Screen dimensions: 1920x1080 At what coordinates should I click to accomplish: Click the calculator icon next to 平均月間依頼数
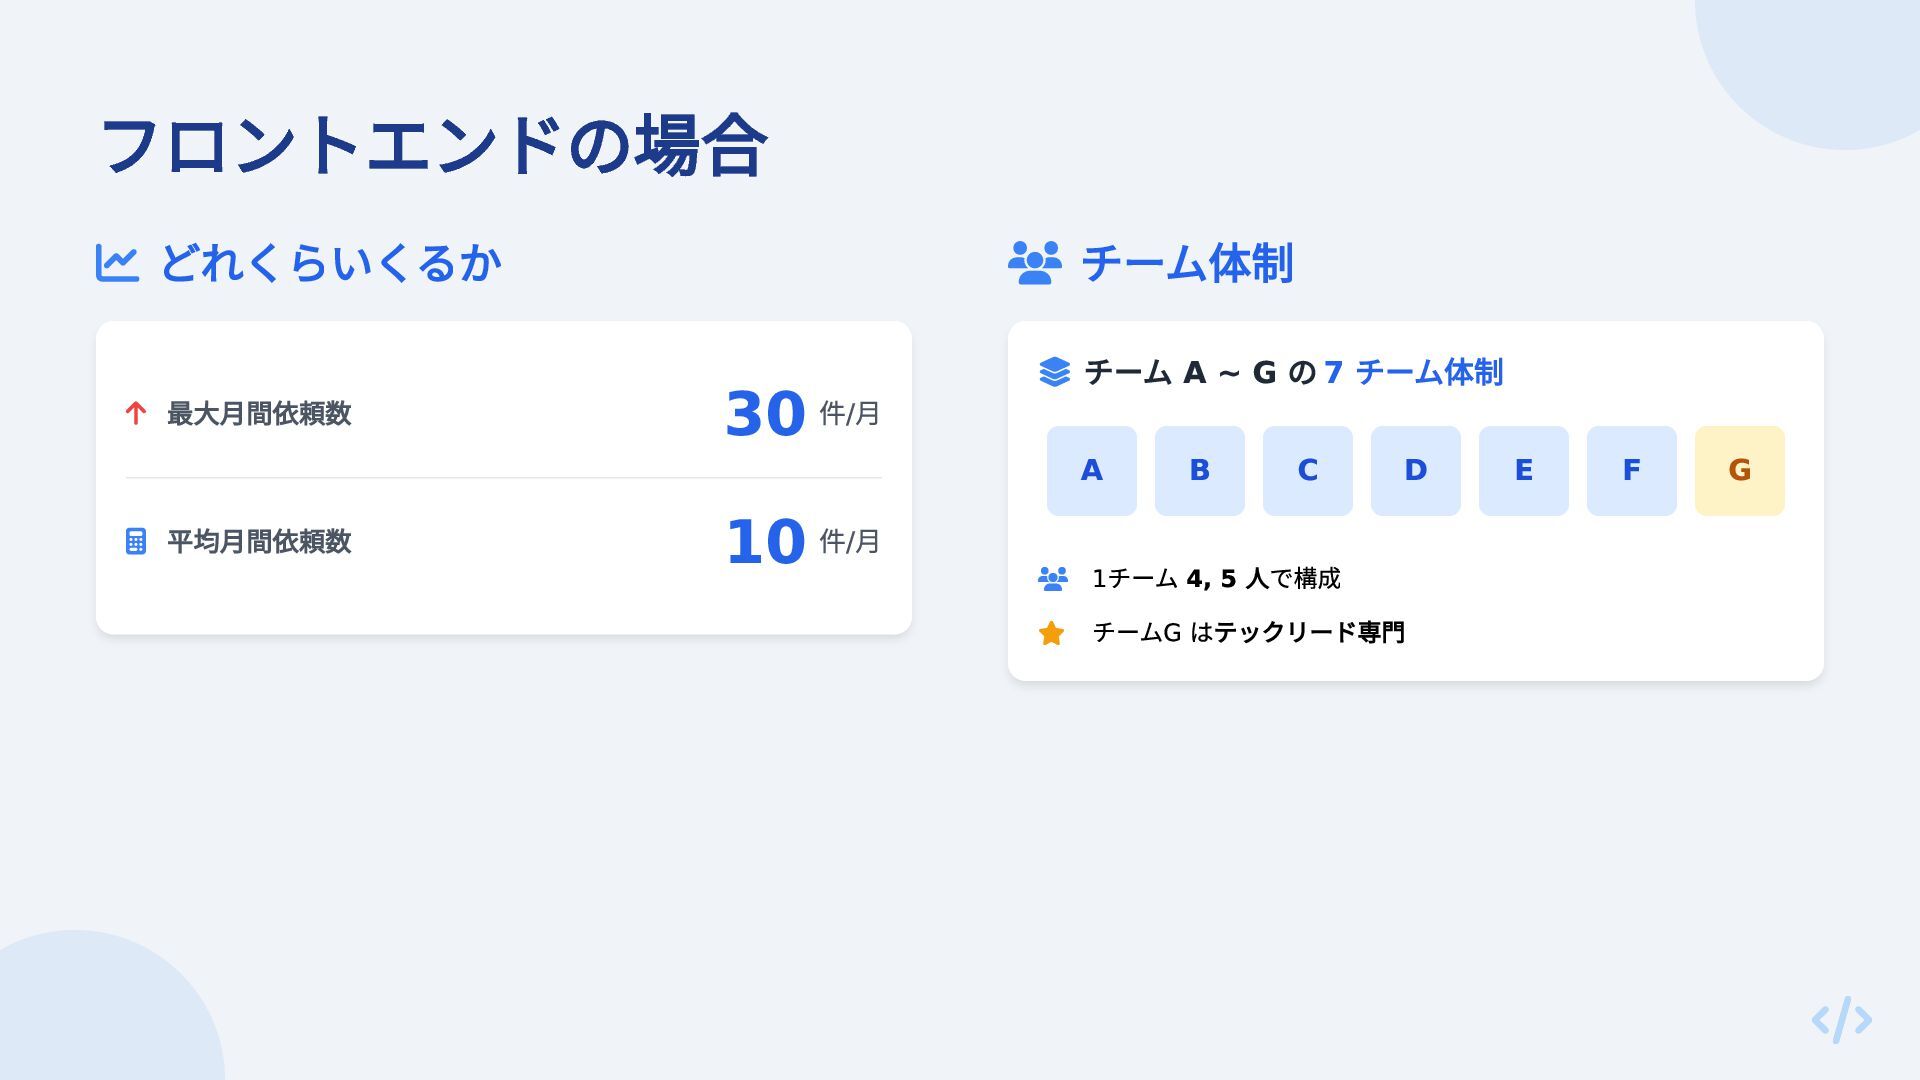[x=136, y=541]
